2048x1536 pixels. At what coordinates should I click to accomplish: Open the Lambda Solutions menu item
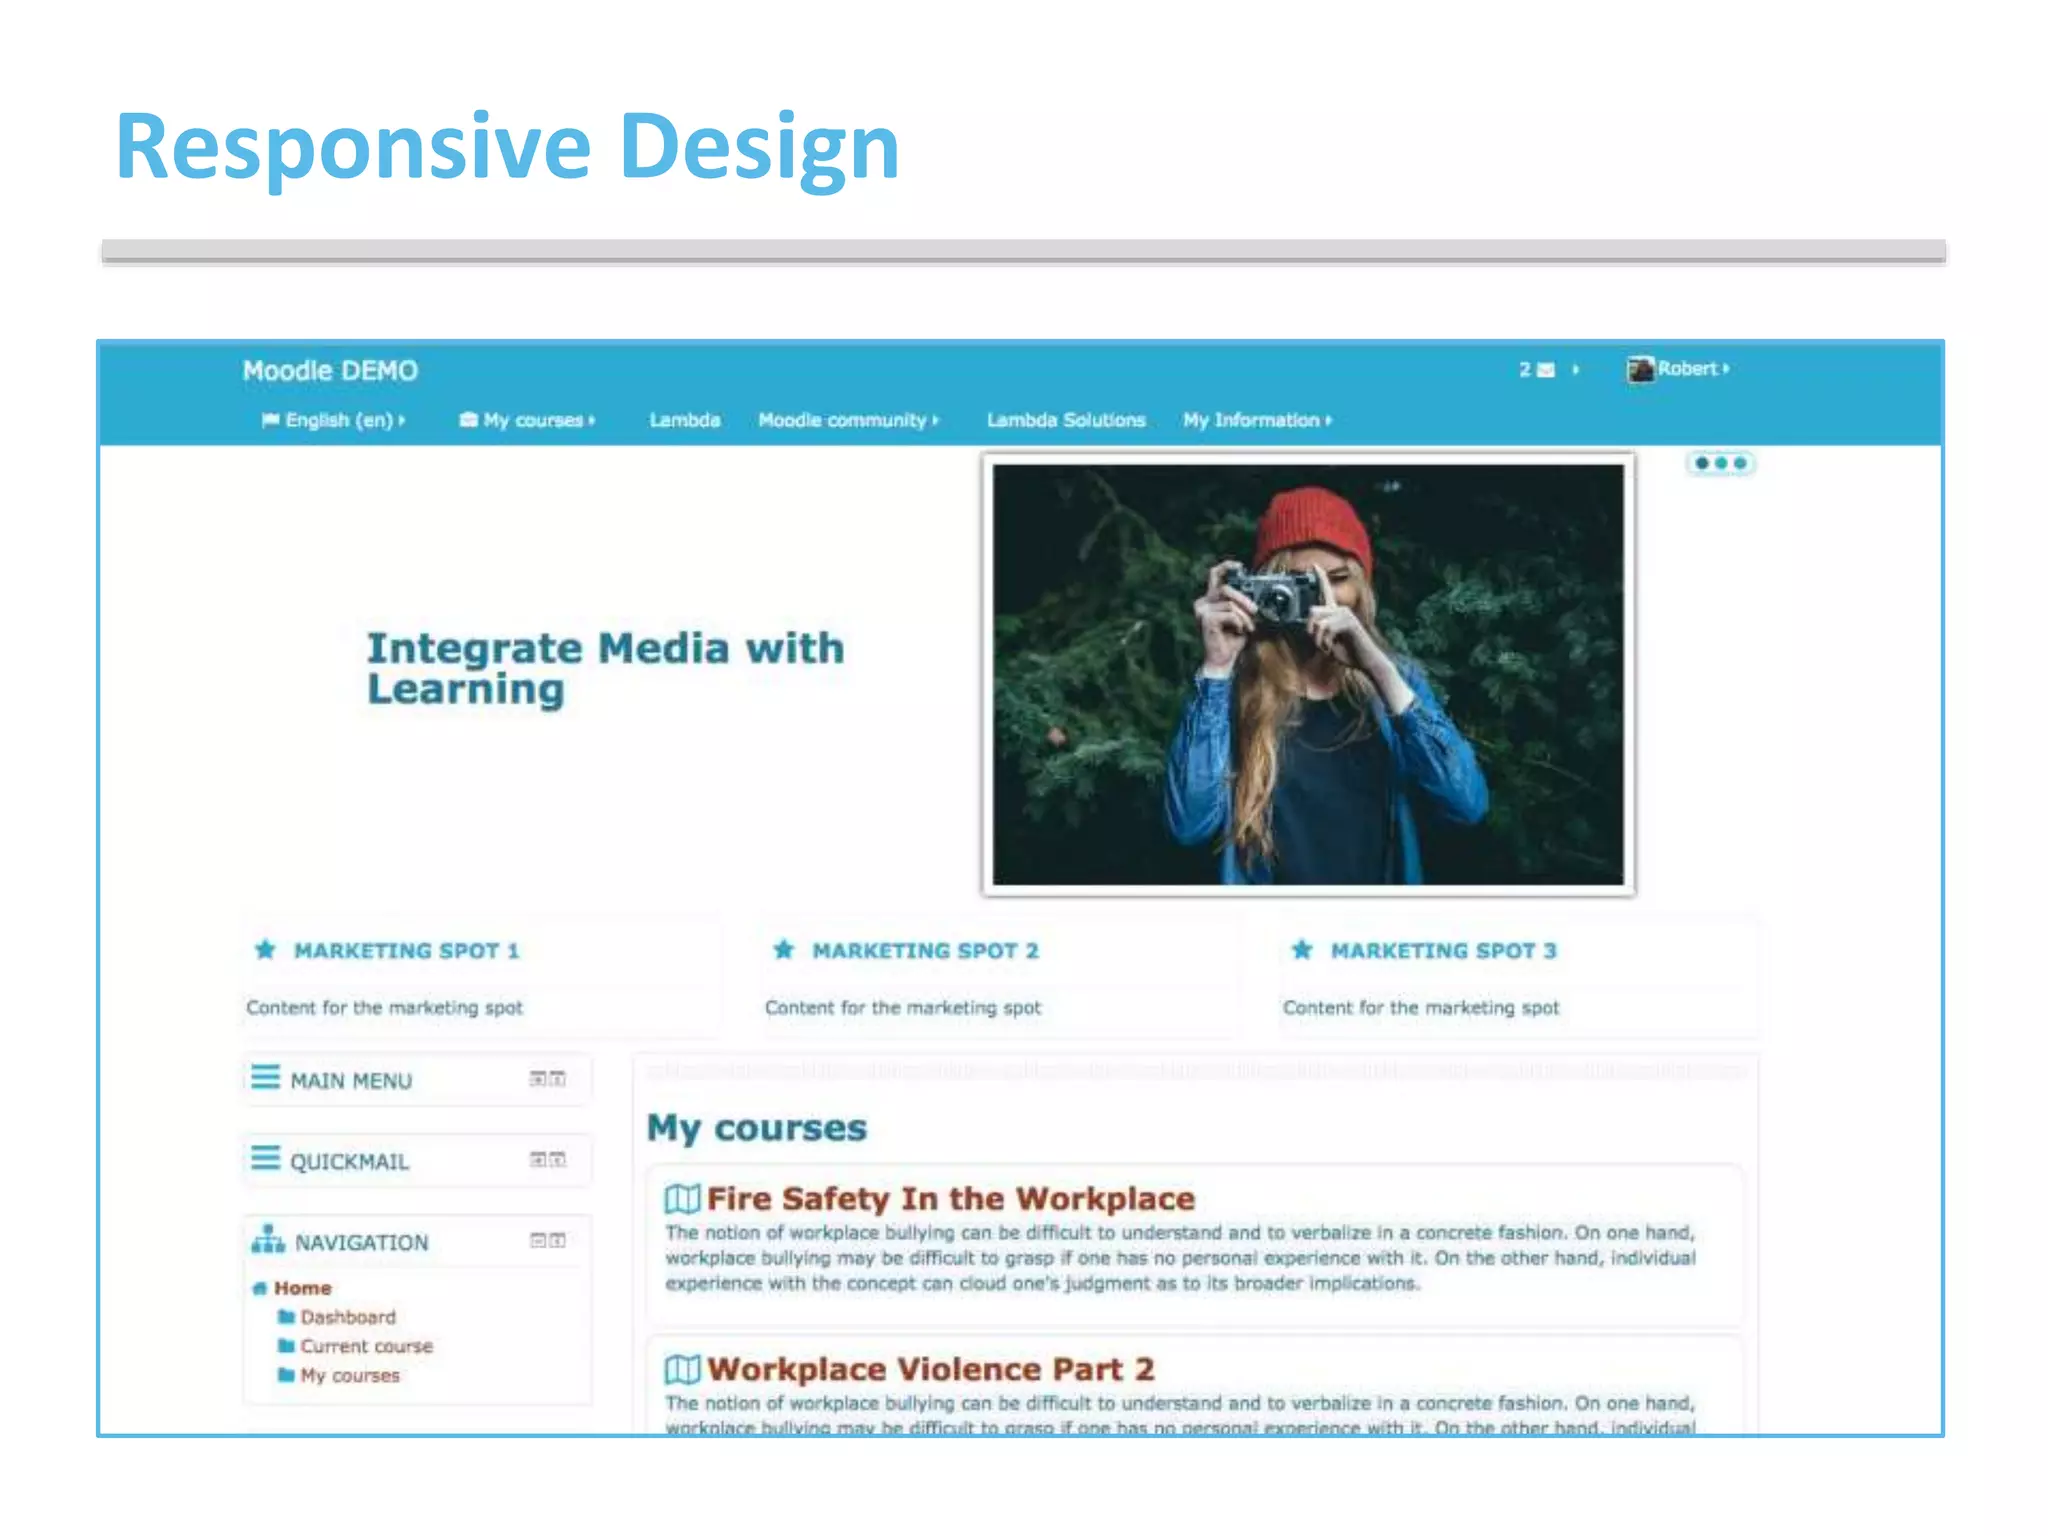pos(1066,421)
